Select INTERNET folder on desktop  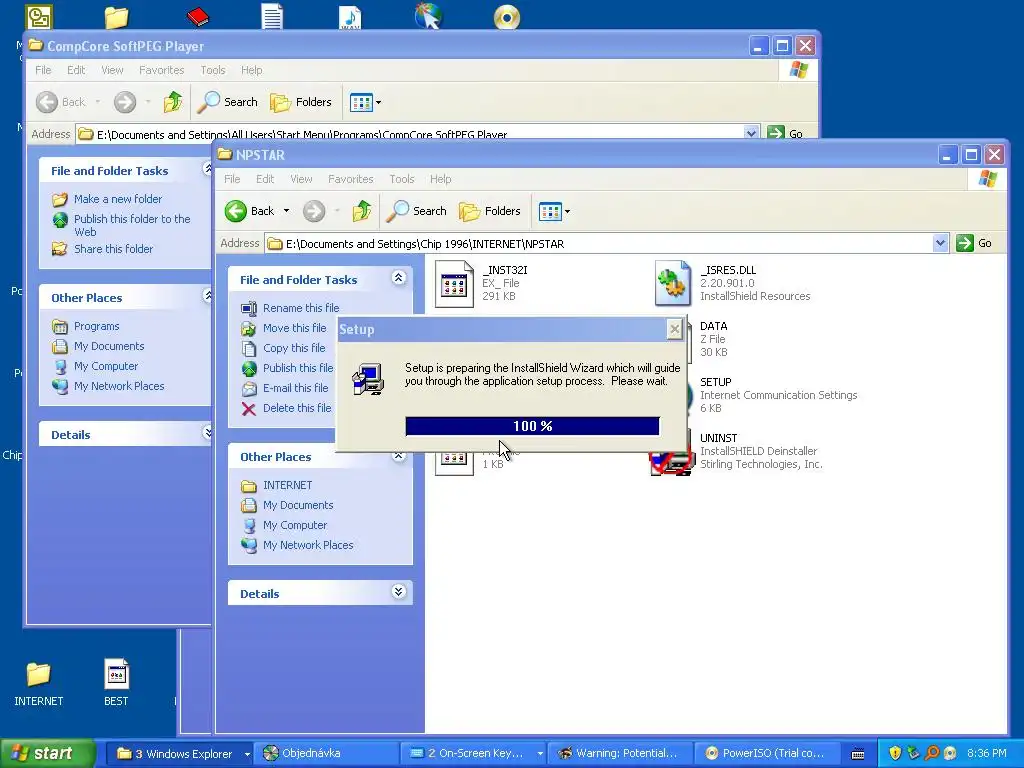39,684
